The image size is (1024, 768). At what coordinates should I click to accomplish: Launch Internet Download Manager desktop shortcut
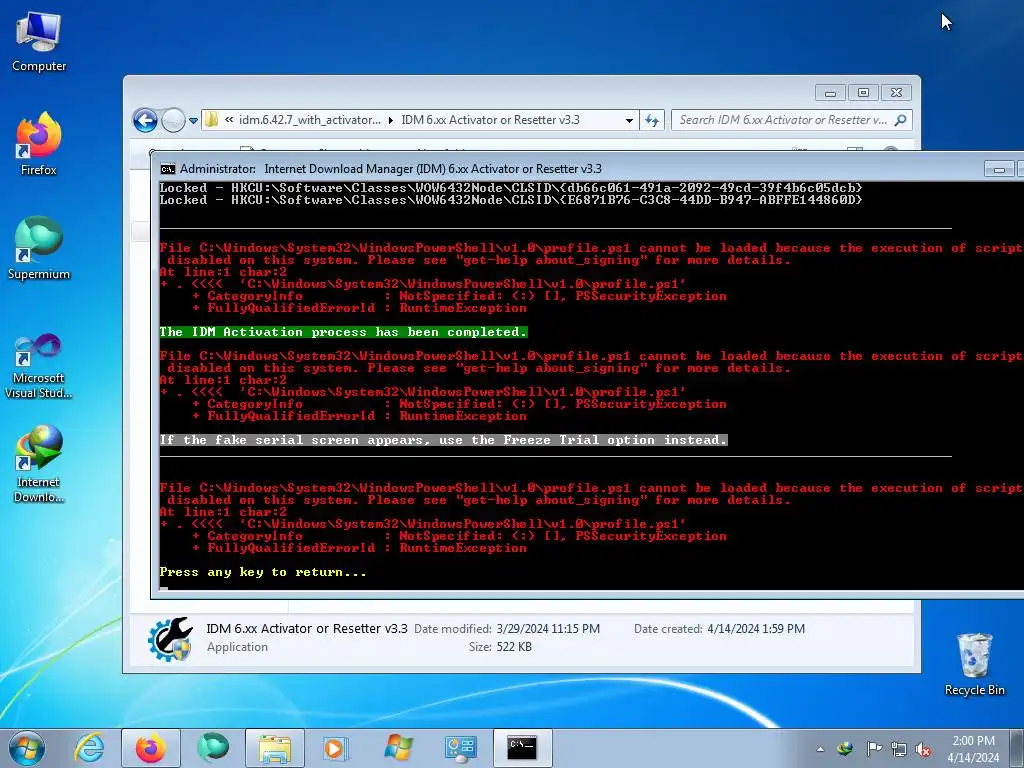click(39, 464)
